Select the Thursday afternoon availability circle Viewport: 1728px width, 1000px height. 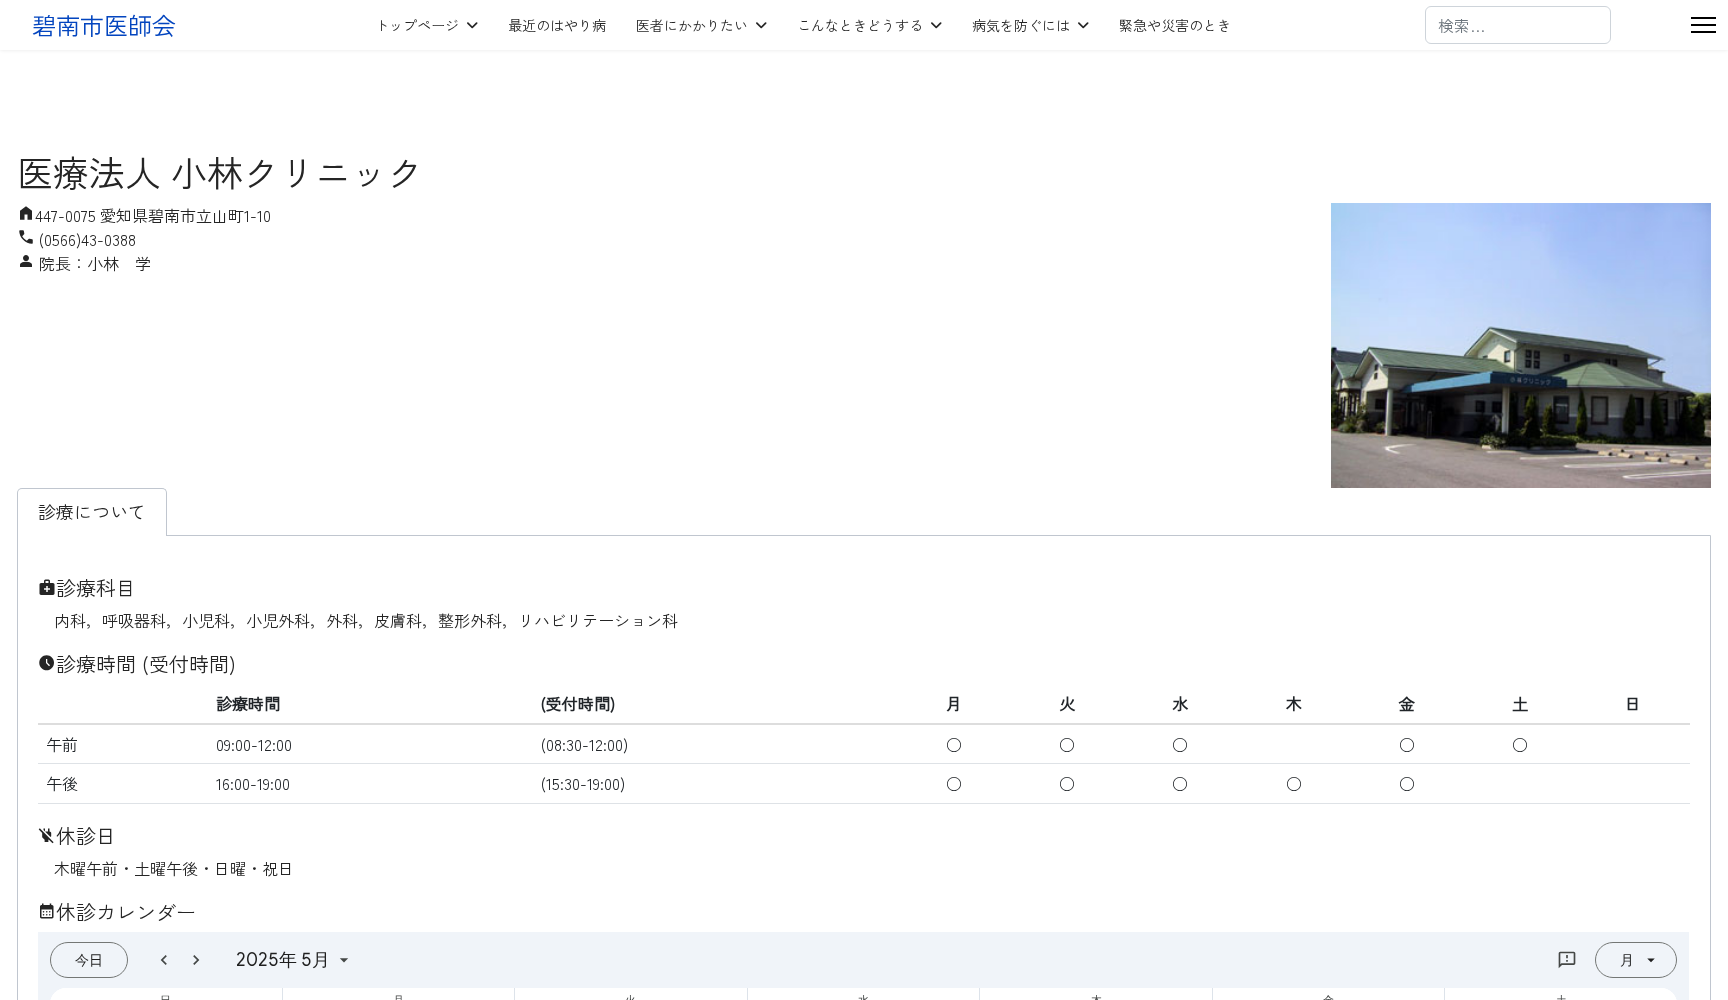(1293, 784)
